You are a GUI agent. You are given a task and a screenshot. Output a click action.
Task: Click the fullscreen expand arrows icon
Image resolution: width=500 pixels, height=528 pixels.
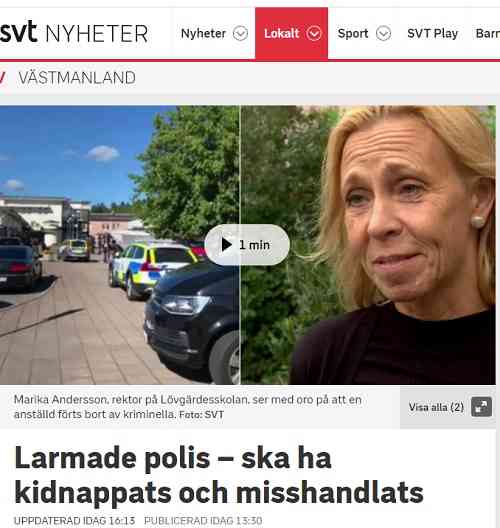tap(481, 407)
